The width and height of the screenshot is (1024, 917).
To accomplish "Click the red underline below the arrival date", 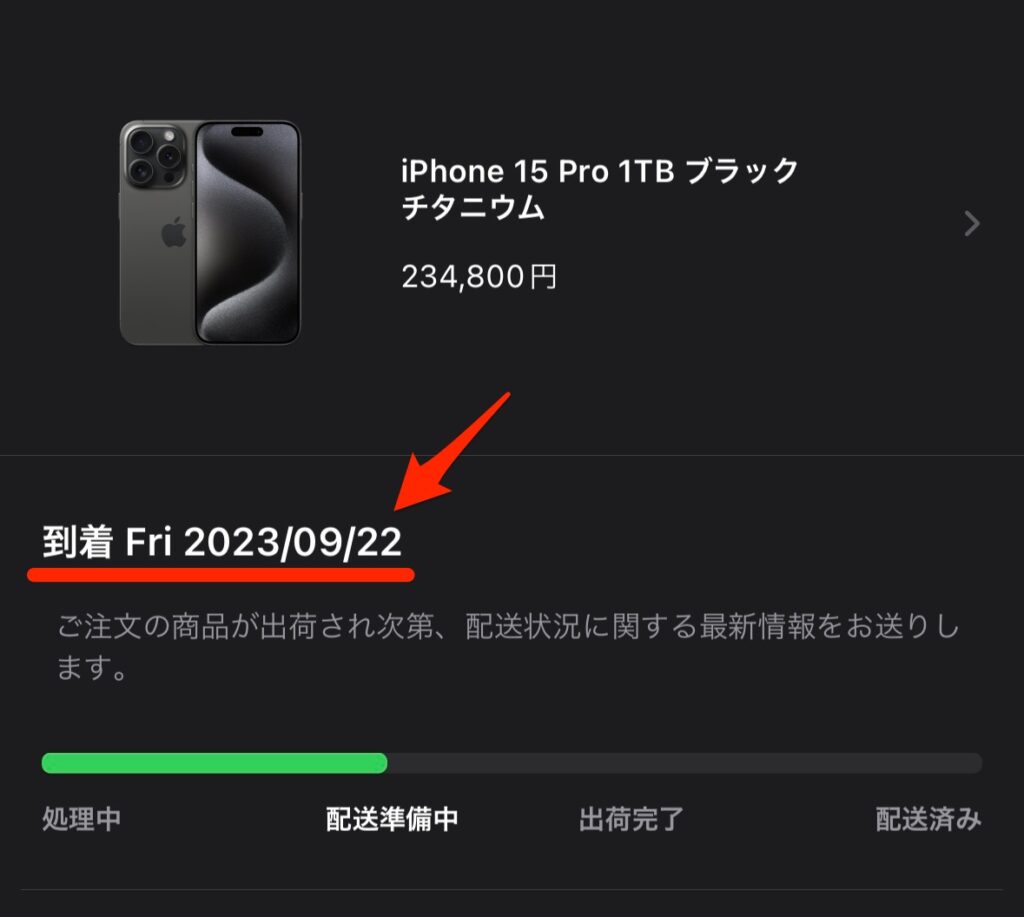I will click(x=221, y=574).
